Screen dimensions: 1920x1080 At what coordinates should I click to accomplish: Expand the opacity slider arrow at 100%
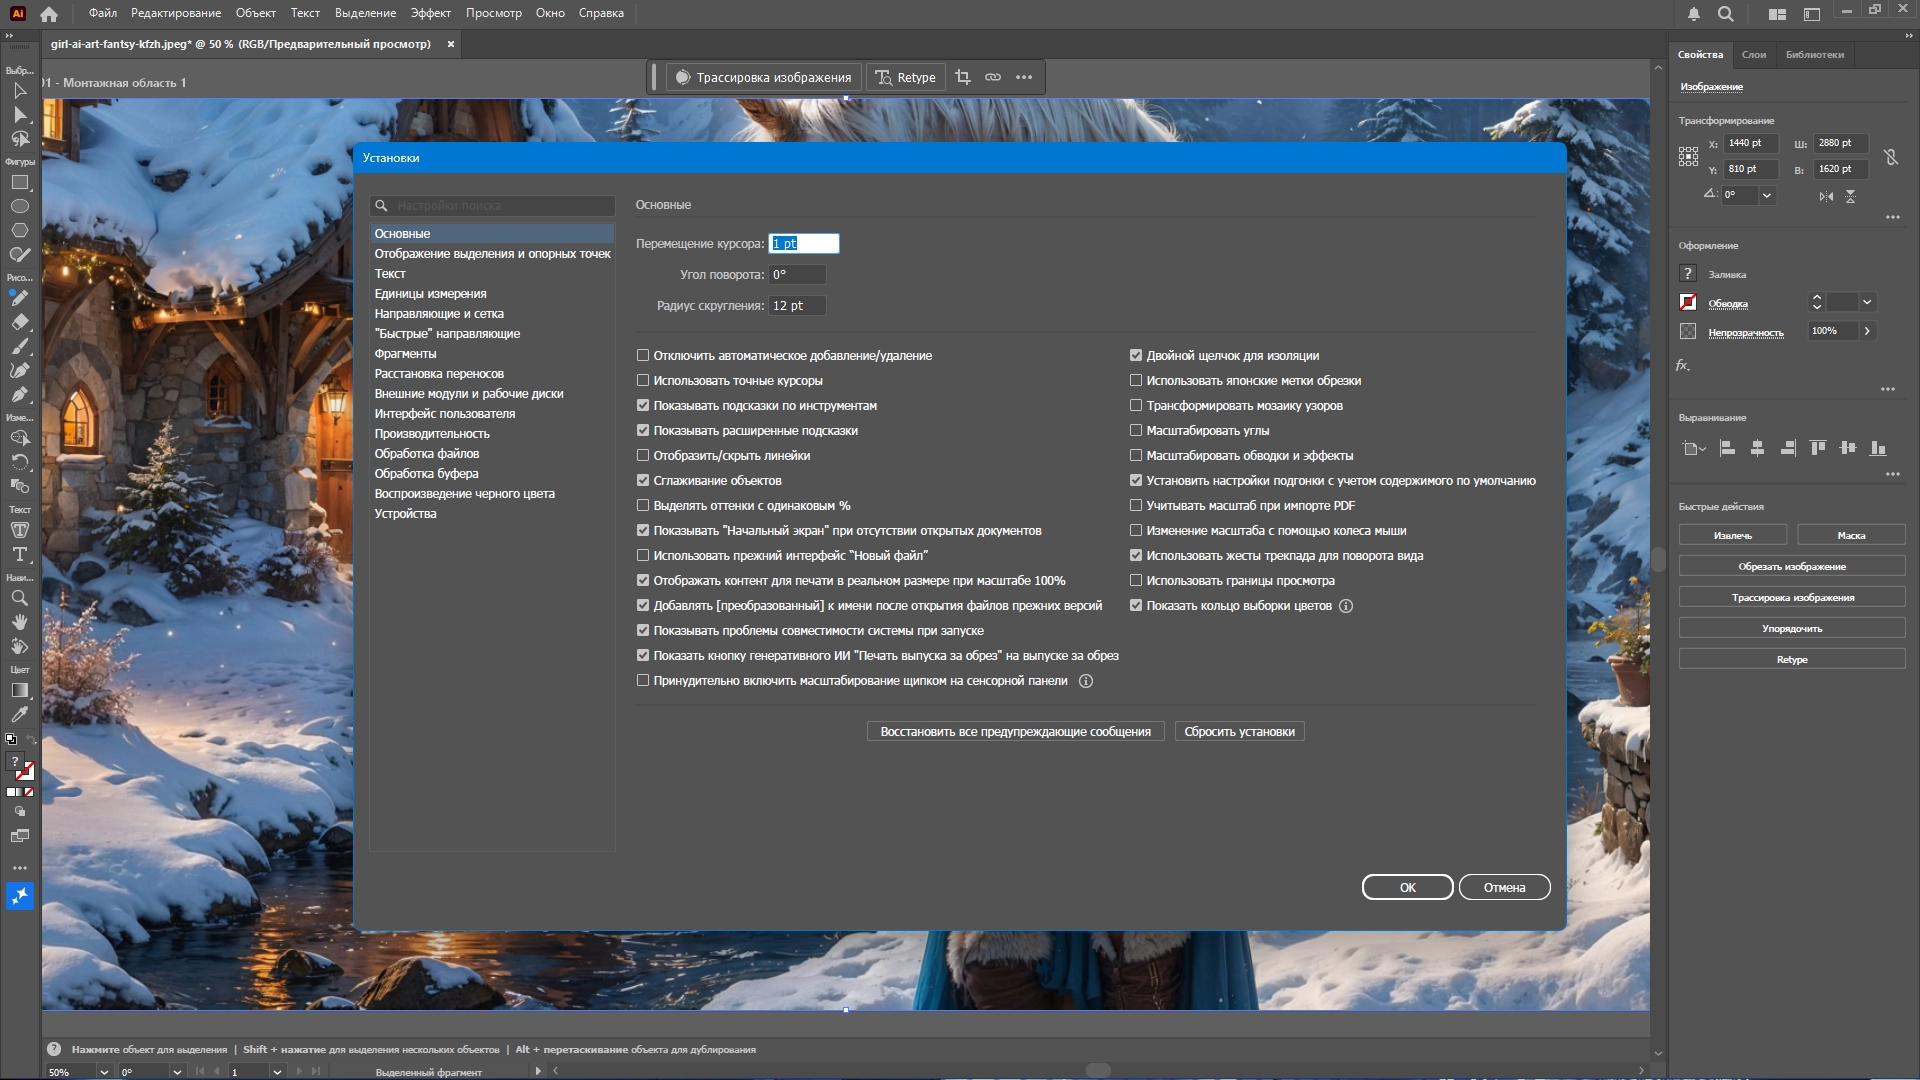tap(1866, 331)
